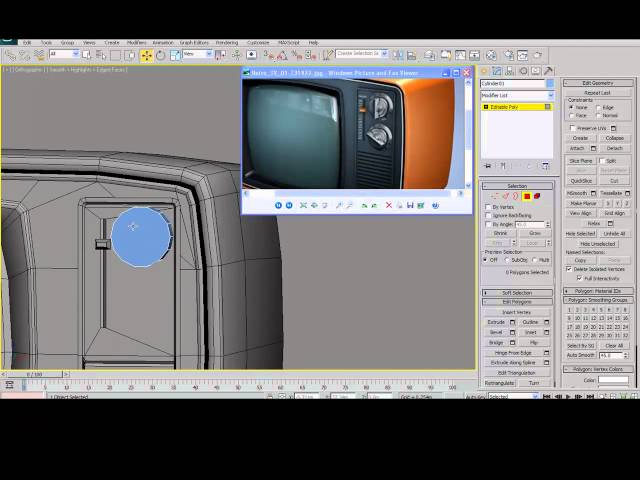Open the Modifier List dropdown

(x=517, y=95)
